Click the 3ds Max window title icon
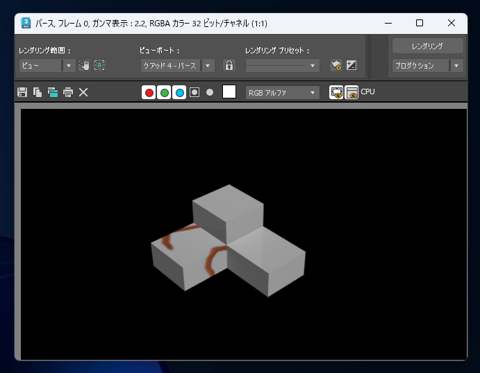This screenshot has height=373, width=480. (26, 23)
